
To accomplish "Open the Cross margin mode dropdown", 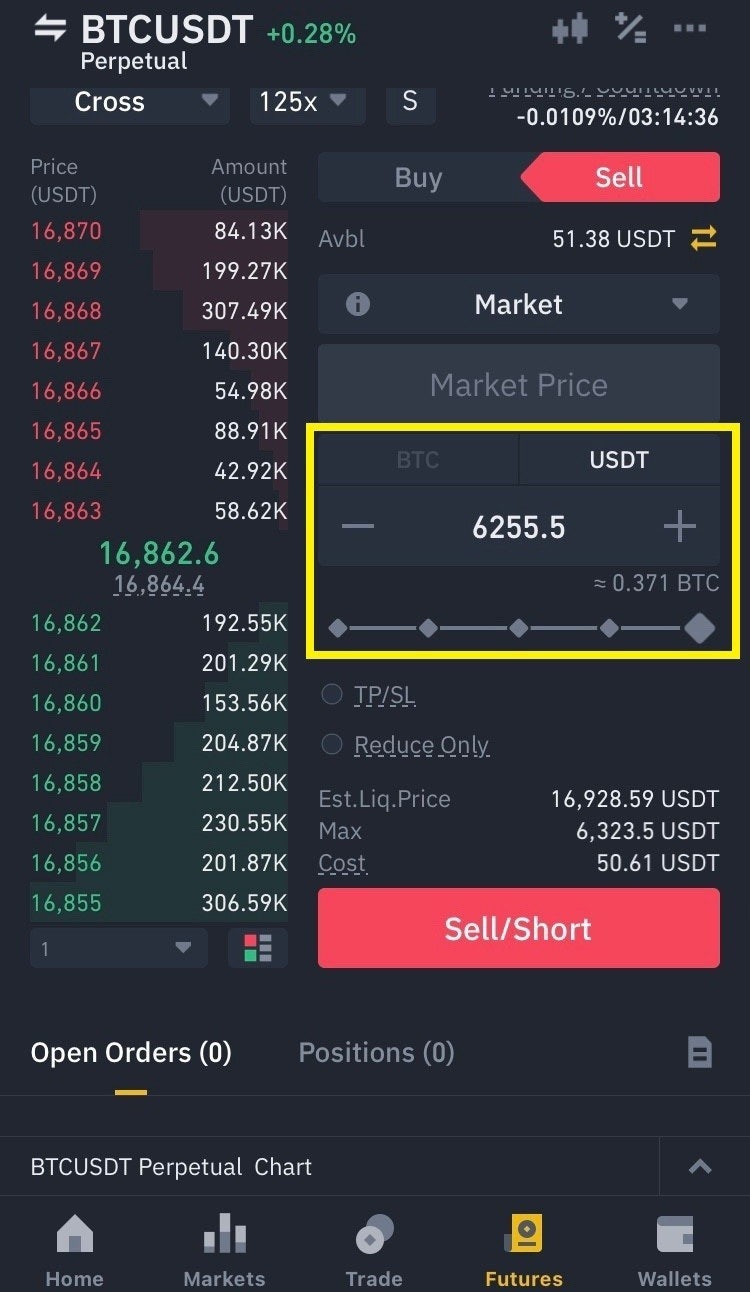I will 129,102.
